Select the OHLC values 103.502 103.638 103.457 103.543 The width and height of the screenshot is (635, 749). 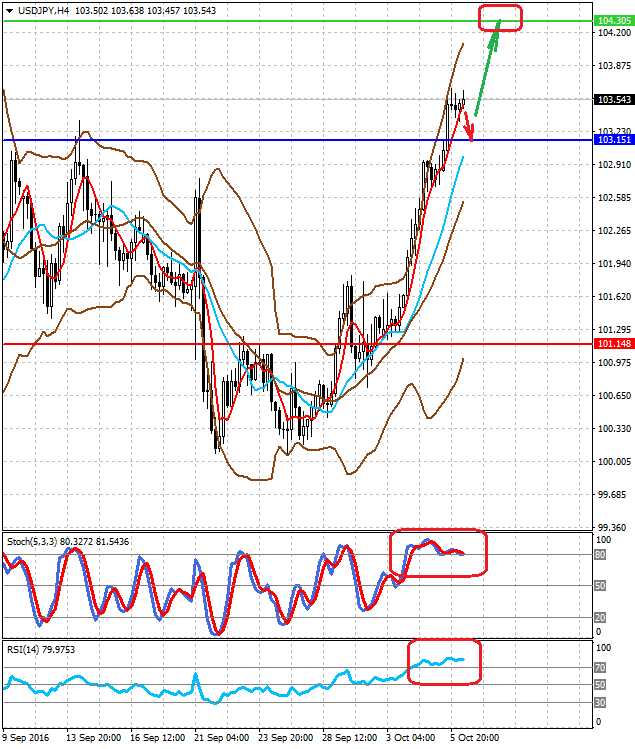146,11
